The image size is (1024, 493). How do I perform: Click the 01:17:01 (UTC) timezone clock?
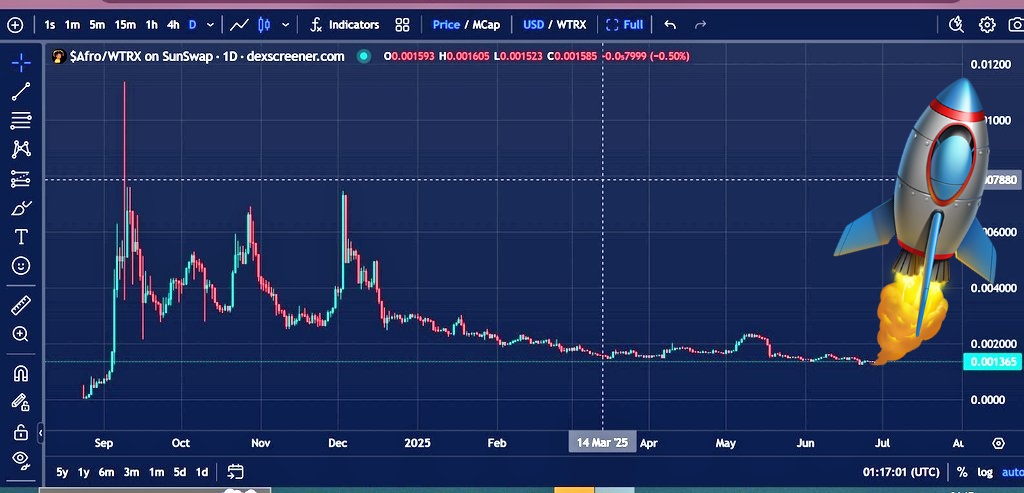tap(901, 472)
